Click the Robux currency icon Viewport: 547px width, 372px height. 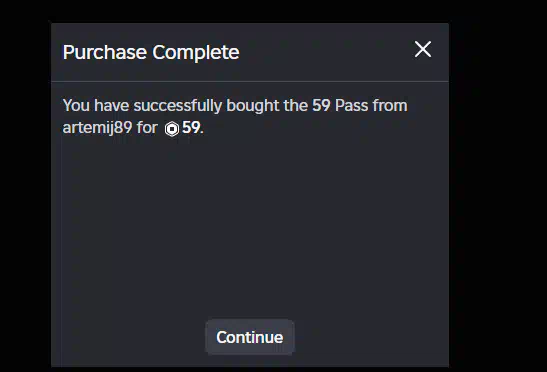tap(172, 129)
